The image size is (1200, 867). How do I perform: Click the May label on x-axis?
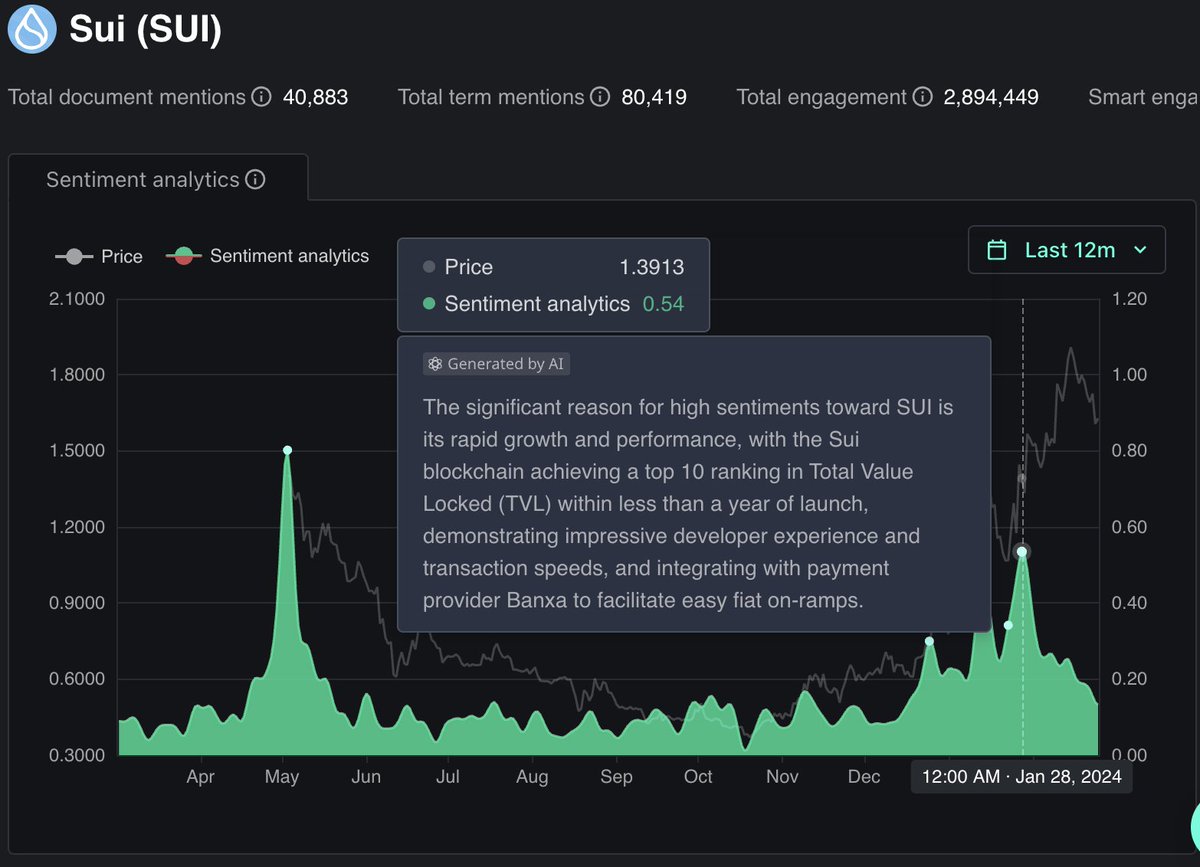pos(283,777)
